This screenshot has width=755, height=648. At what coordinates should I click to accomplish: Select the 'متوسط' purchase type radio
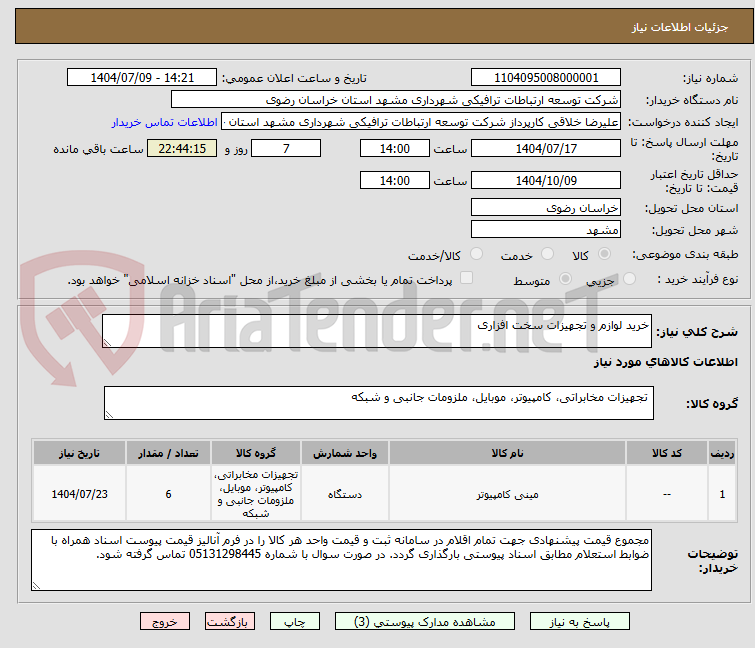tap(565, 279)
